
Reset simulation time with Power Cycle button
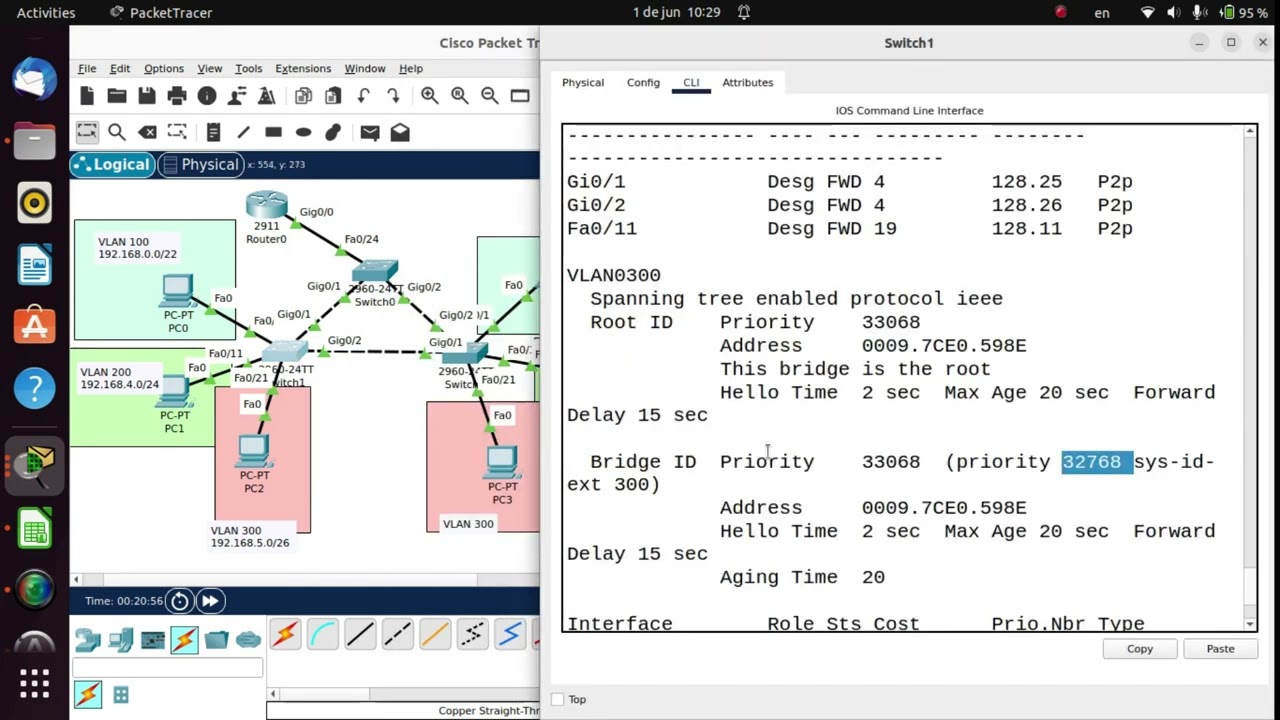pyautogui.click(x=180, y=601)
